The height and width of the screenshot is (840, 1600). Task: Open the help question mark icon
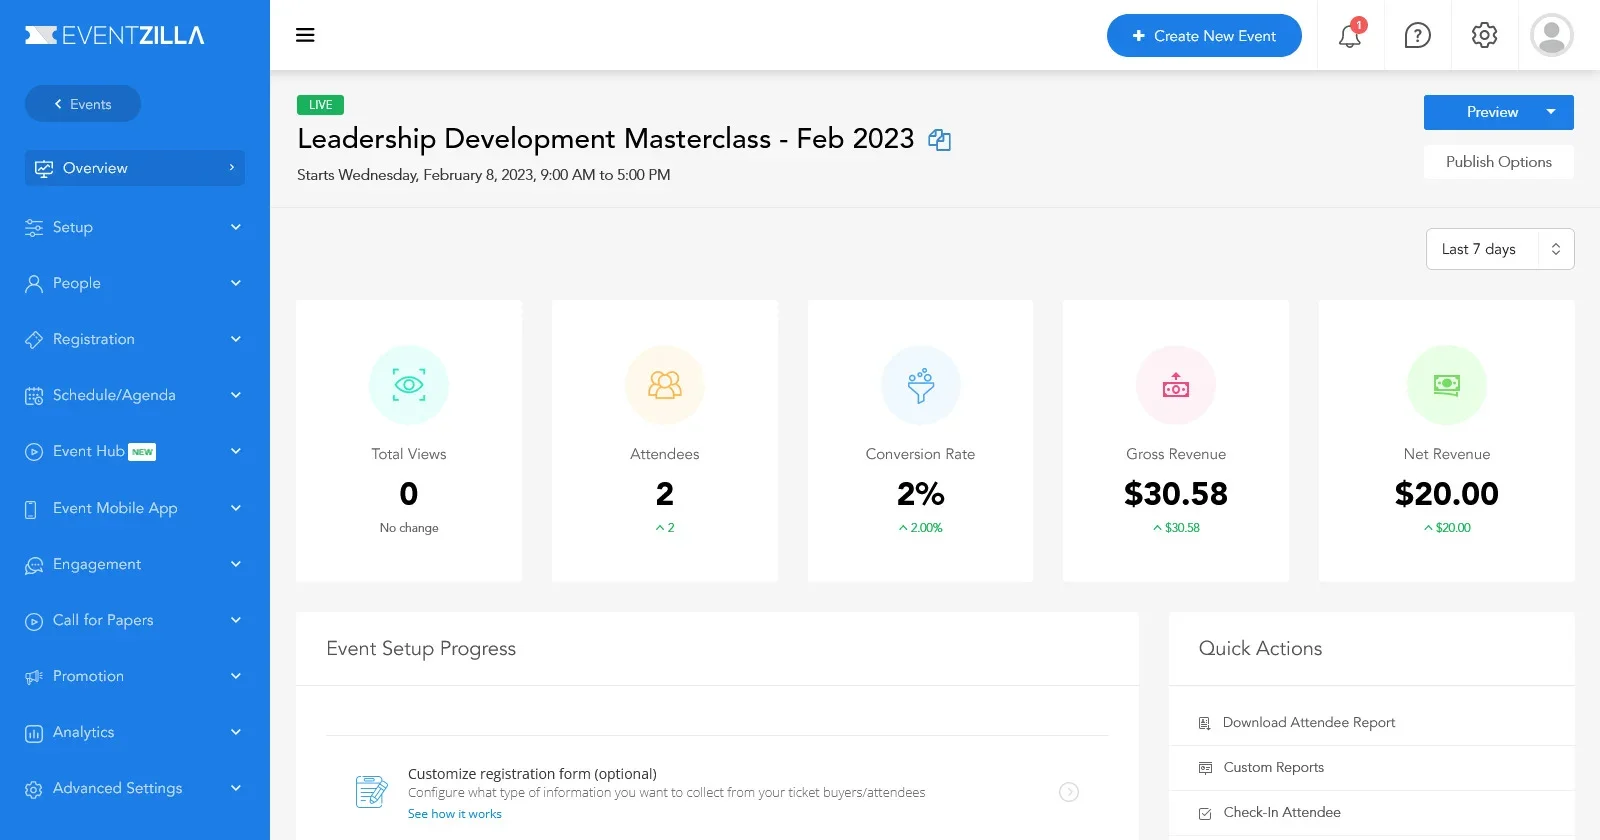pyautogui.click(x=1417, y=36)
